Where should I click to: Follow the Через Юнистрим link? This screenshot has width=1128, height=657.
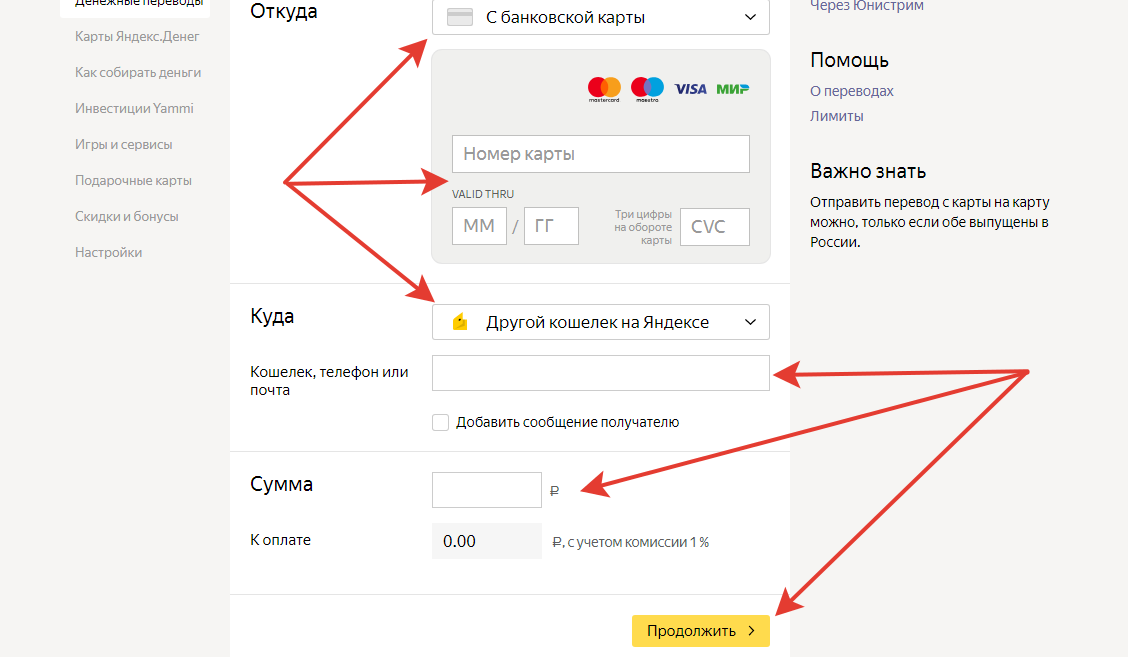[x=867, y=6]
